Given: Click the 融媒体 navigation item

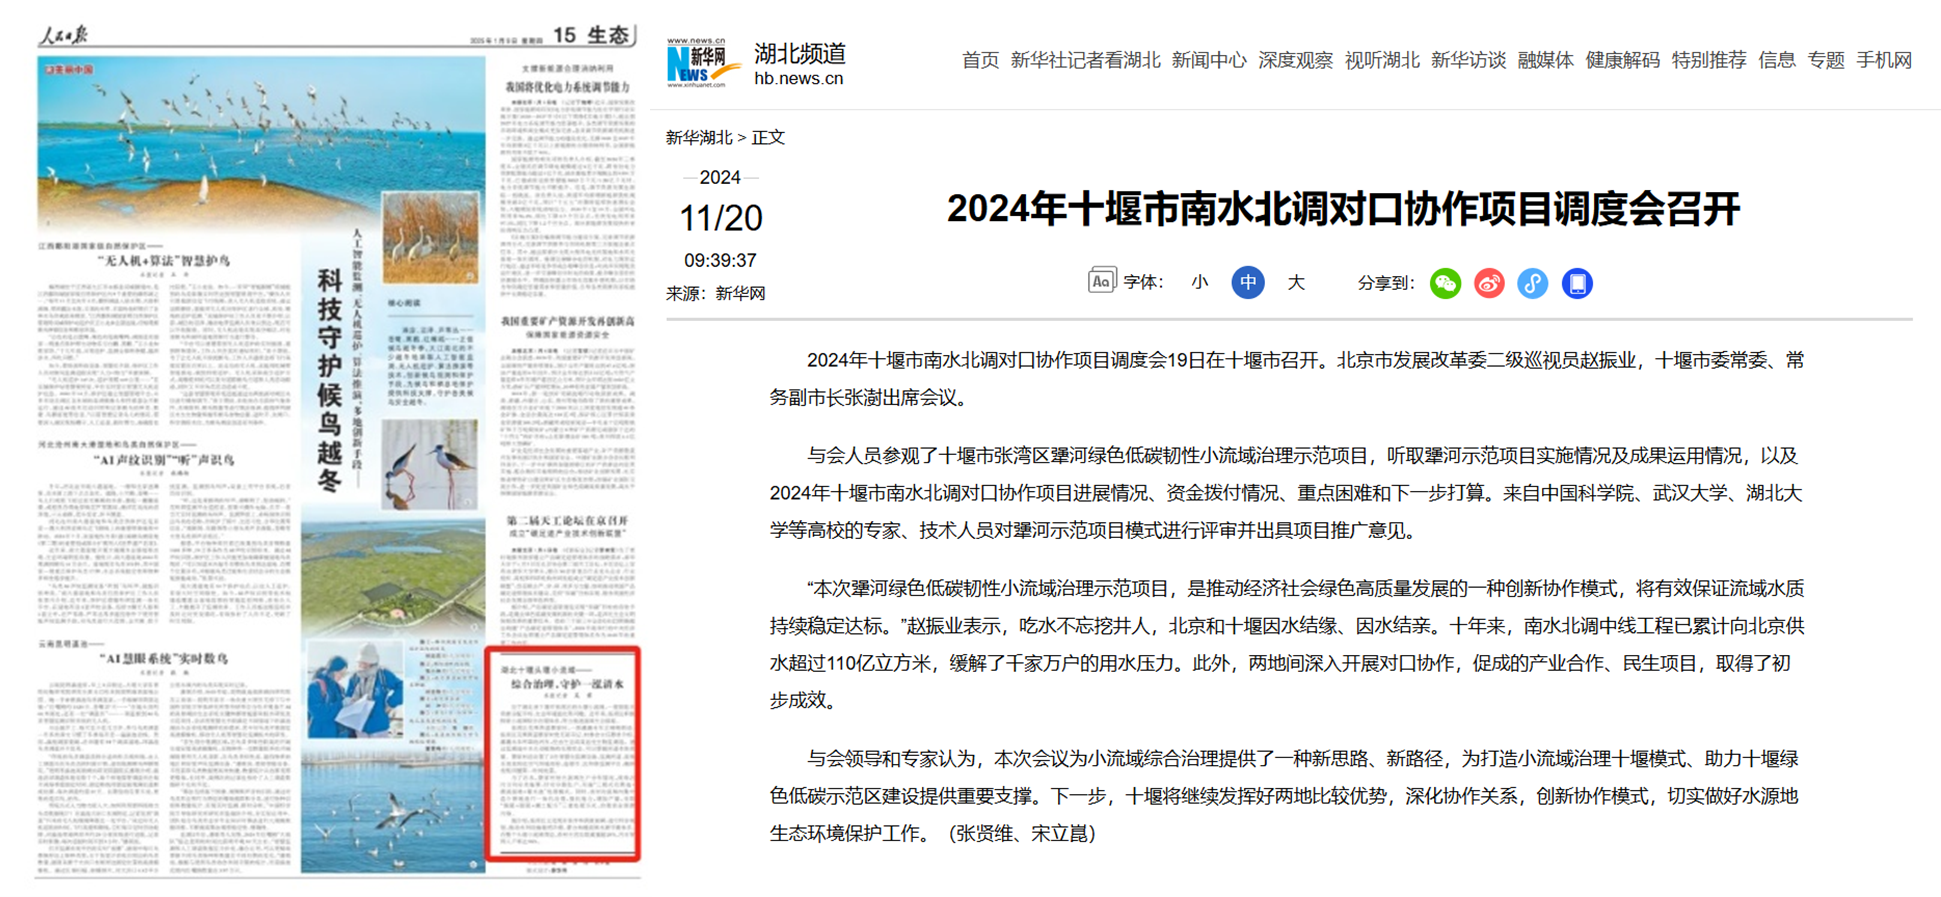Looking at the screenshot, I should click(1545, 61).
